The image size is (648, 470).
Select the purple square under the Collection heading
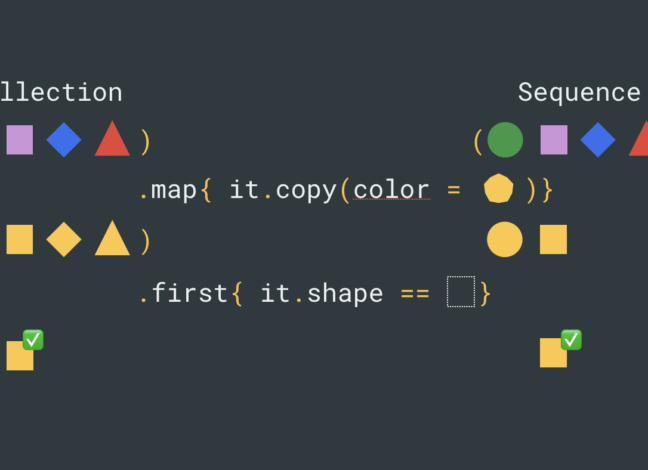(x=19, y=140)
